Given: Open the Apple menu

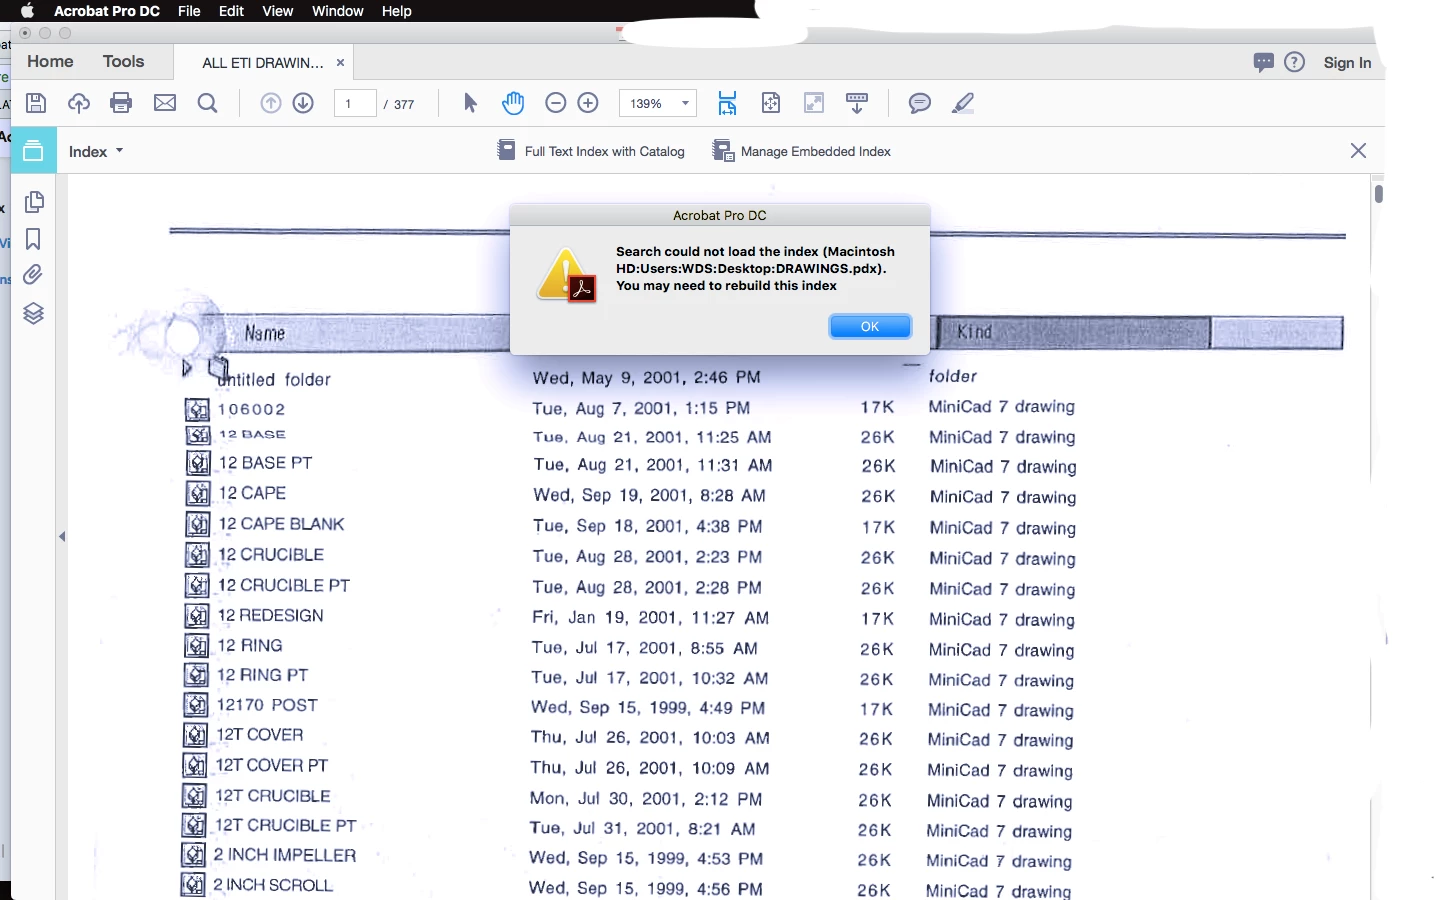Looking at the screenshot, I should [27, 11].
